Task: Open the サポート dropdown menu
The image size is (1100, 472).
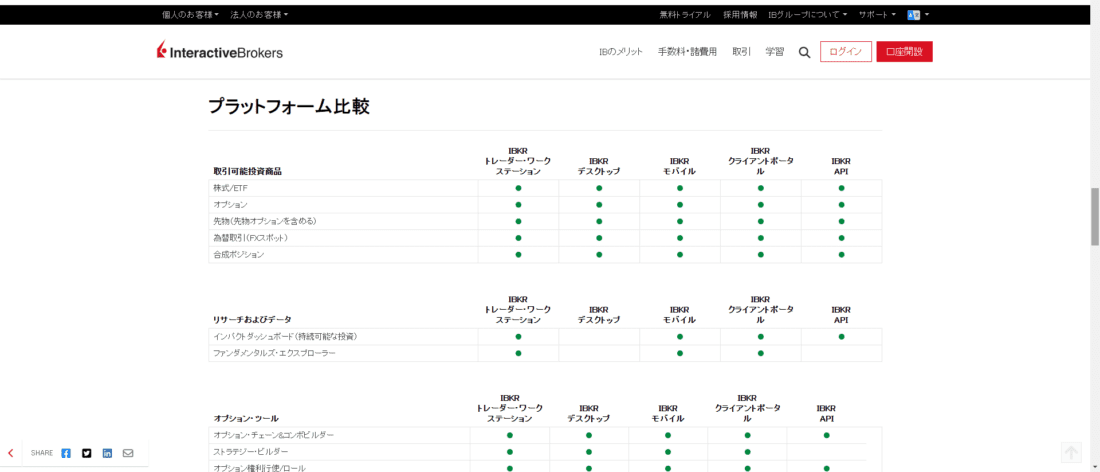Action: [877, 15]
